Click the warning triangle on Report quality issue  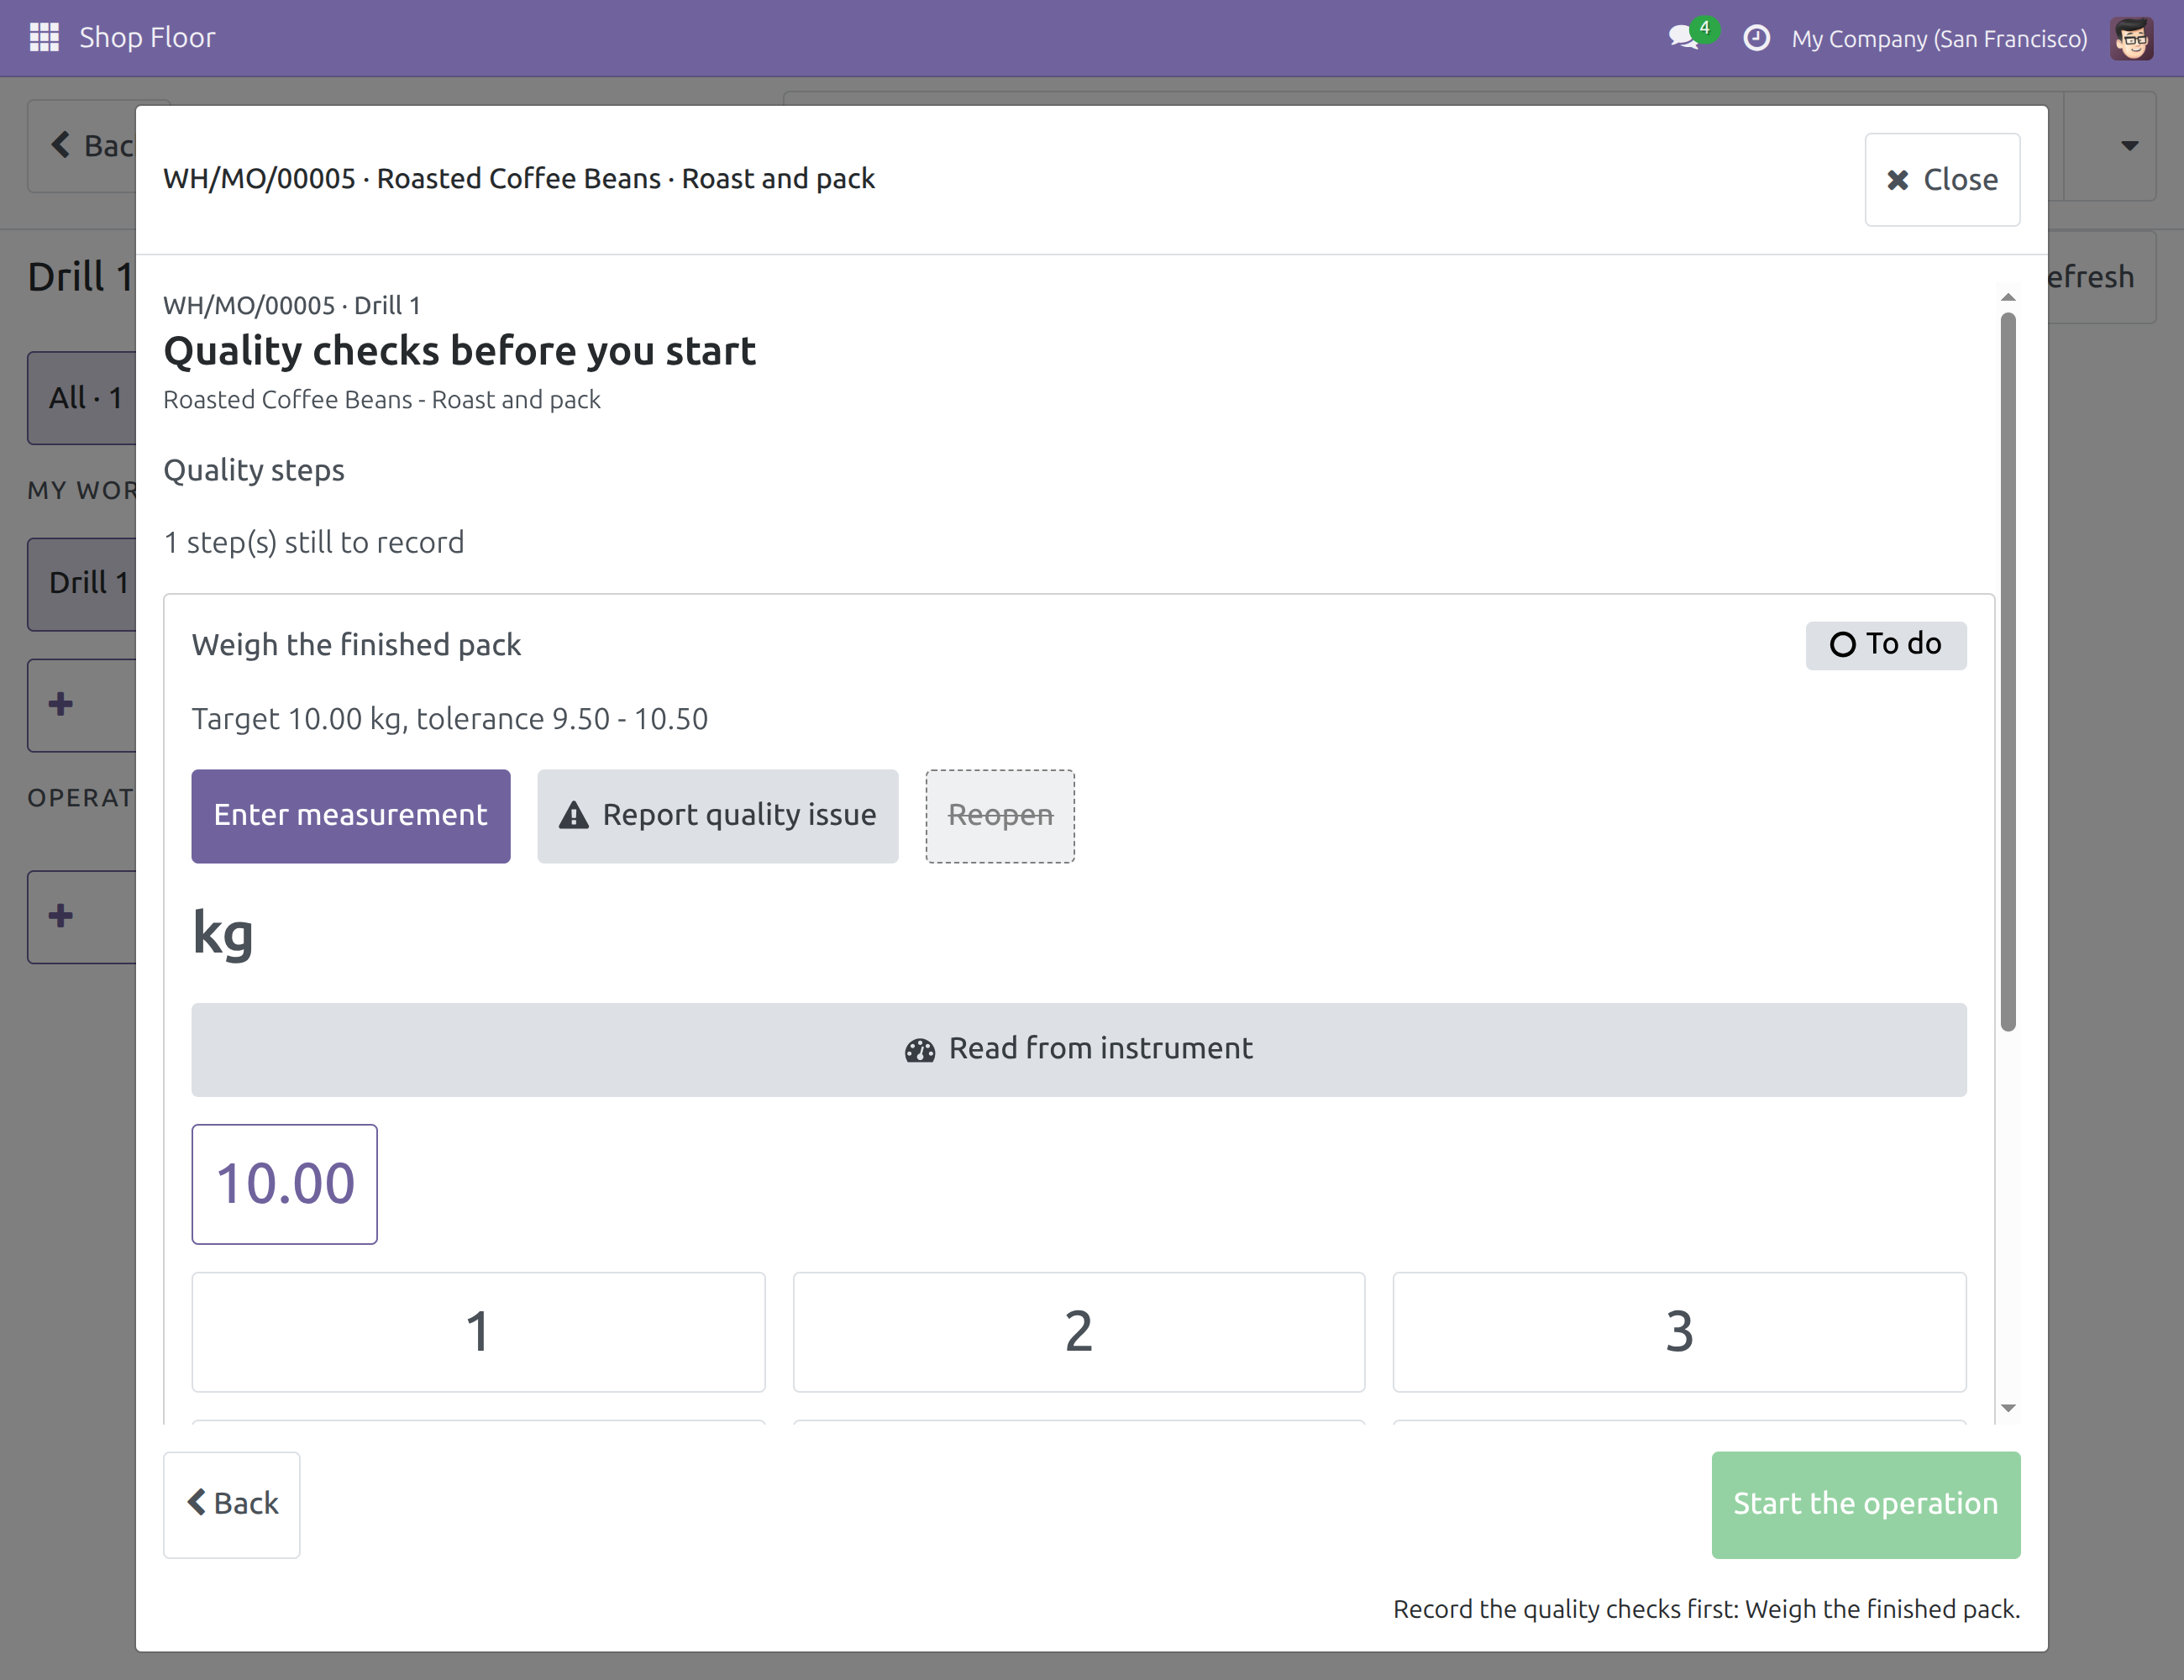(x=574, y=815)
